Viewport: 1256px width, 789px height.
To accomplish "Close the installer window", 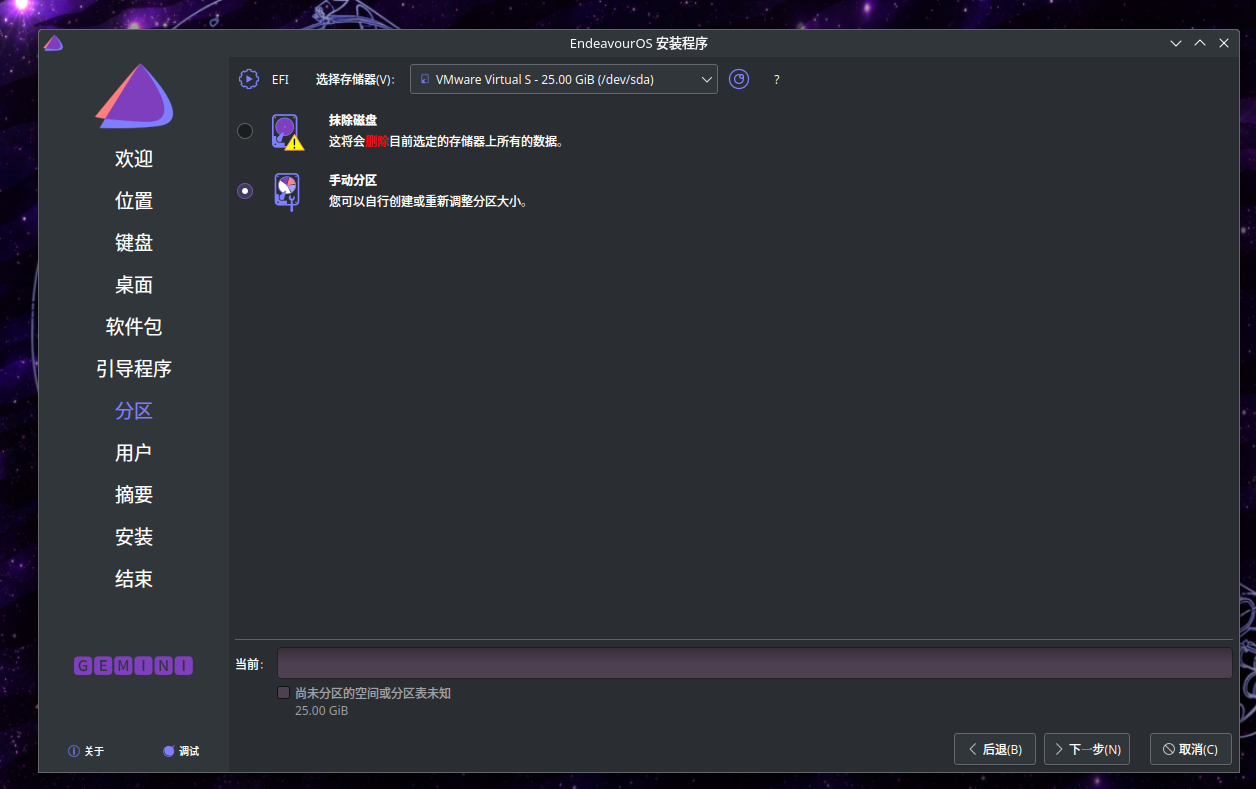I will click(1224, 43).
